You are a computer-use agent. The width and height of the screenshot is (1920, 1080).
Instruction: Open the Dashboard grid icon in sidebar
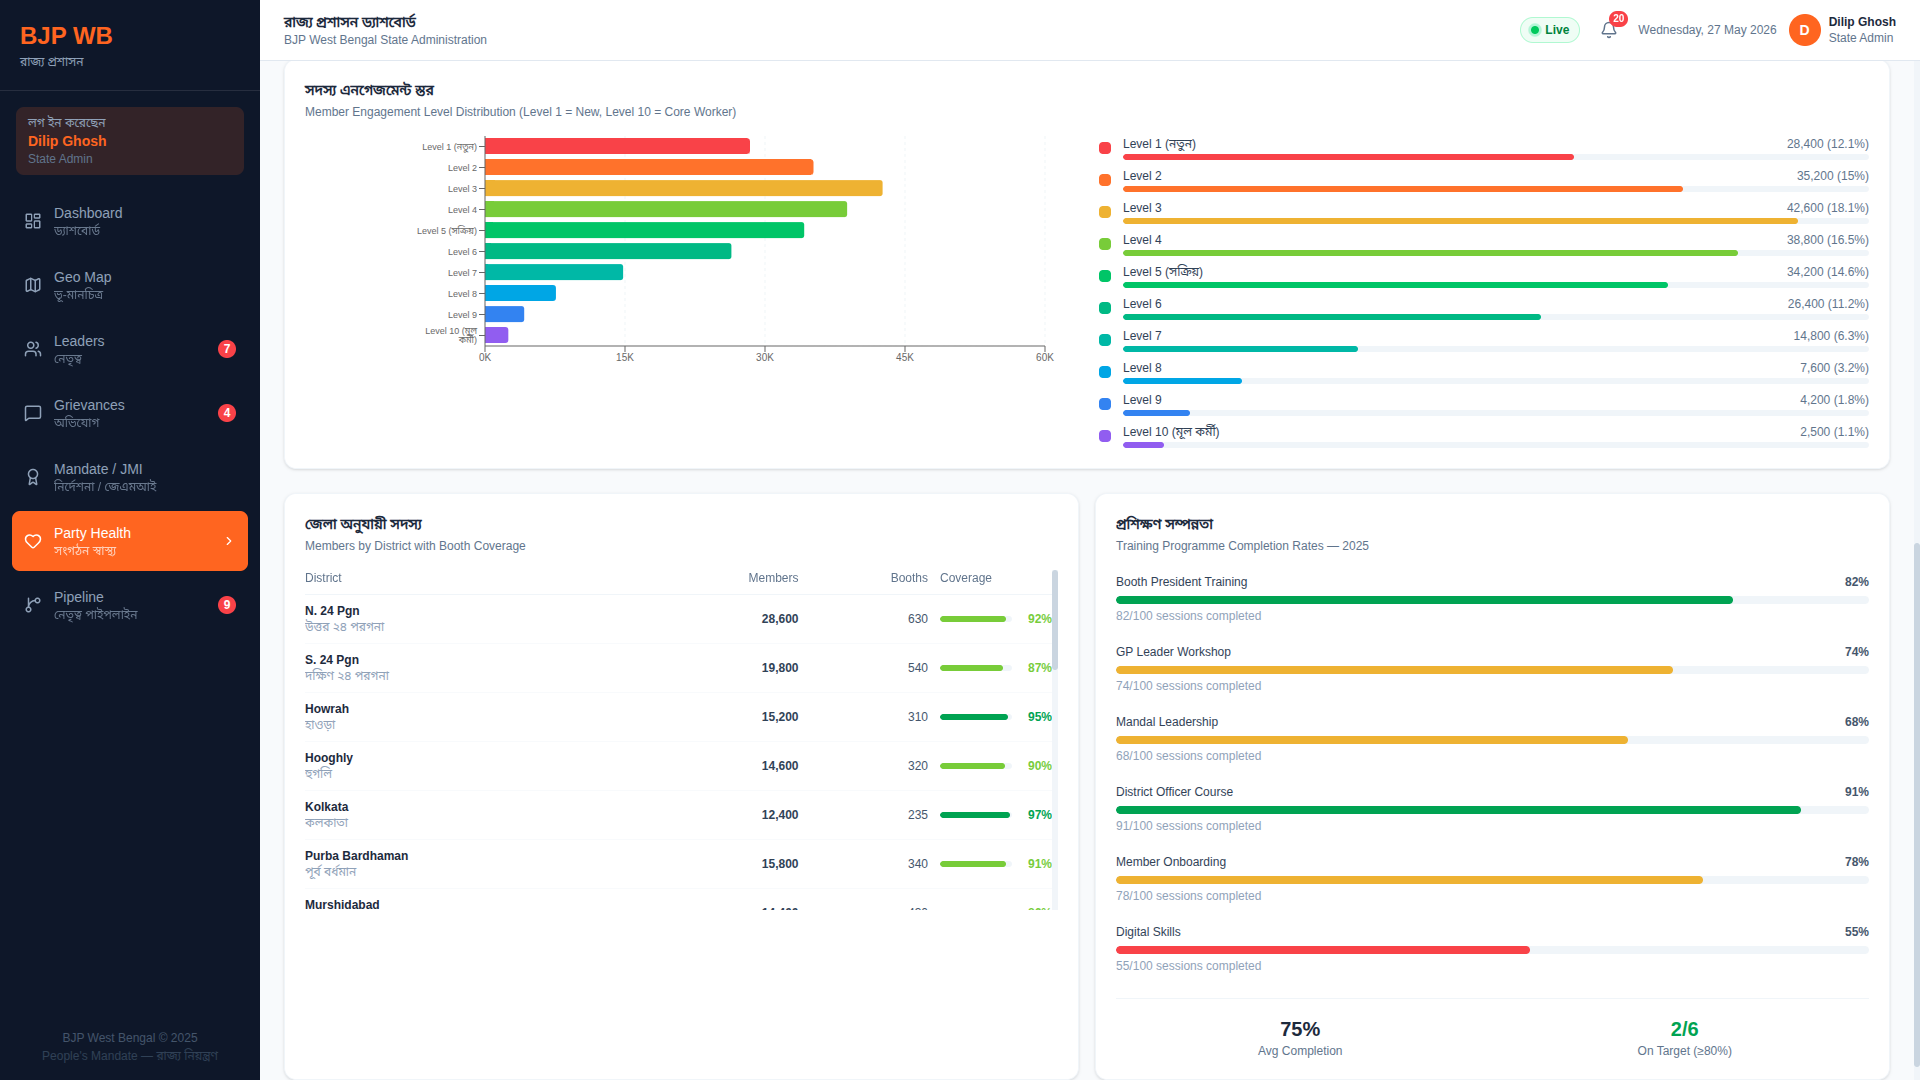coord(33,221)
